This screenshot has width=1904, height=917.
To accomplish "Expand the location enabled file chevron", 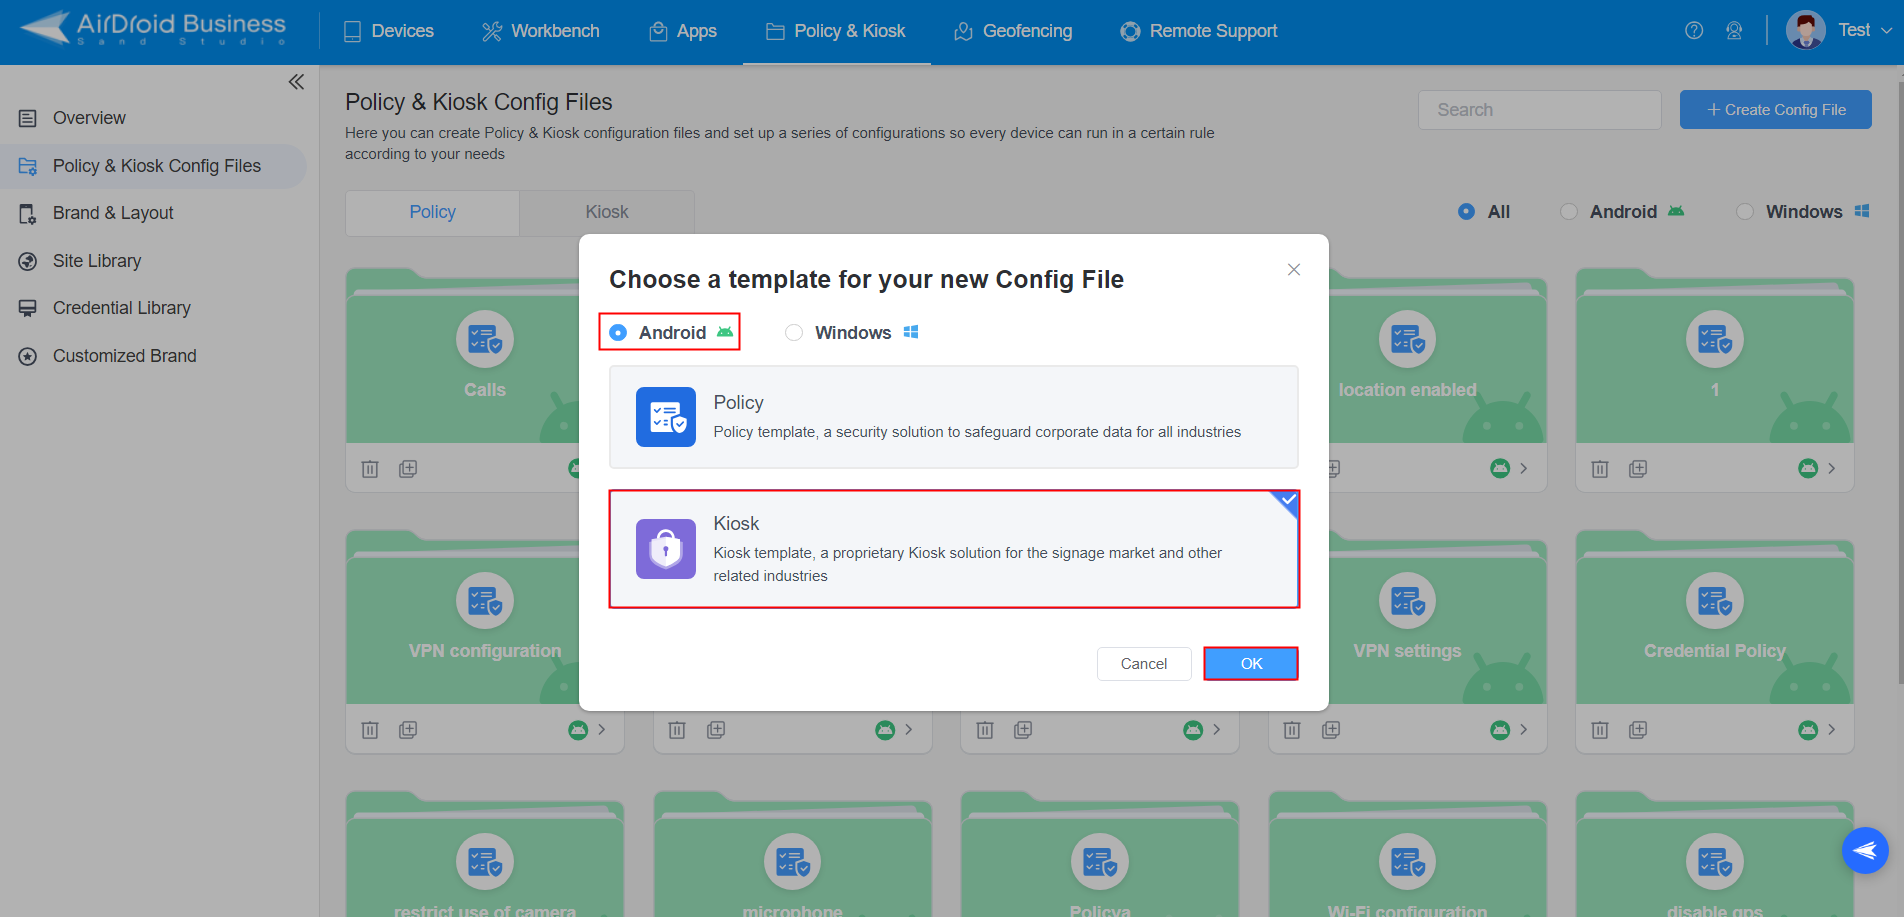I will 1523,469.
